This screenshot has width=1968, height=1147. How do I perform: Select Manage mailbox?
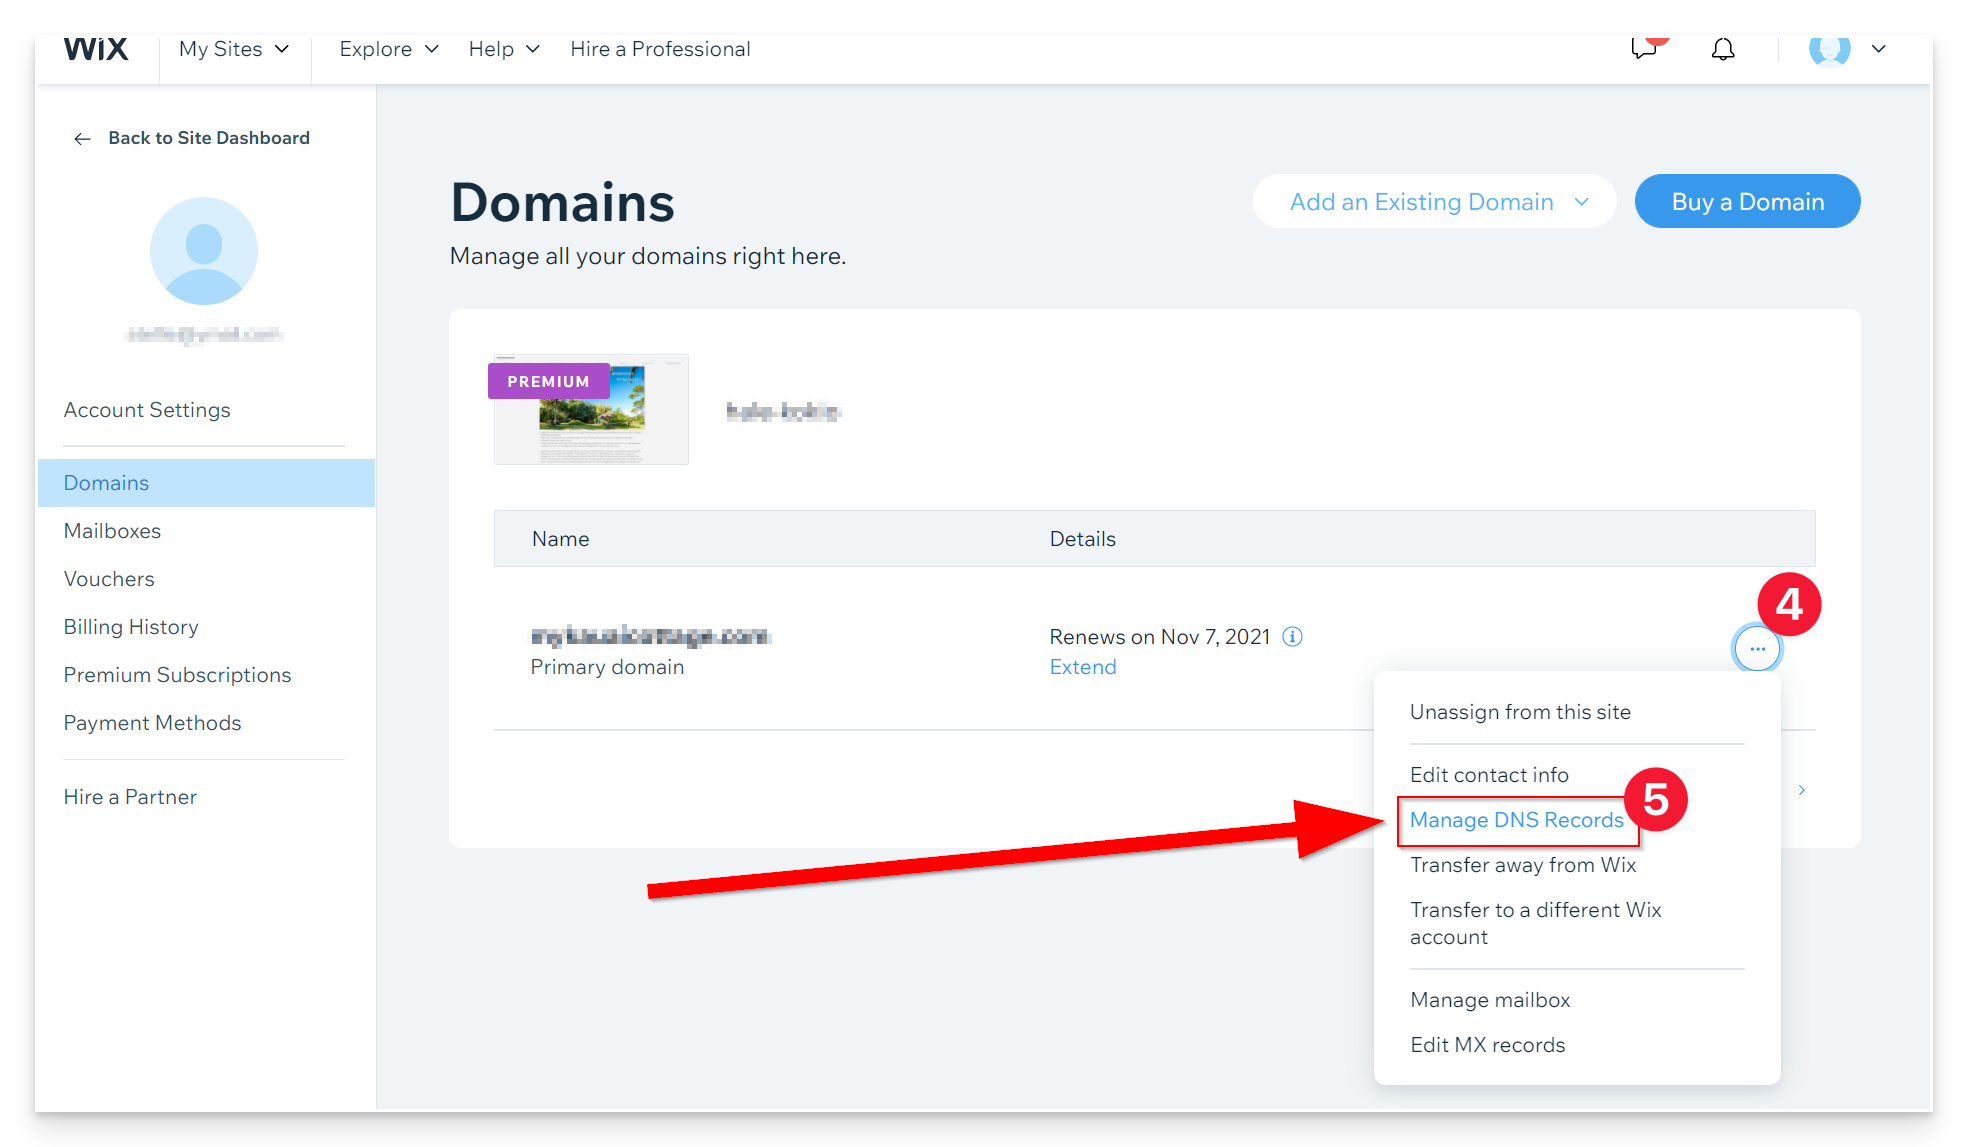click(1490, 1000)
